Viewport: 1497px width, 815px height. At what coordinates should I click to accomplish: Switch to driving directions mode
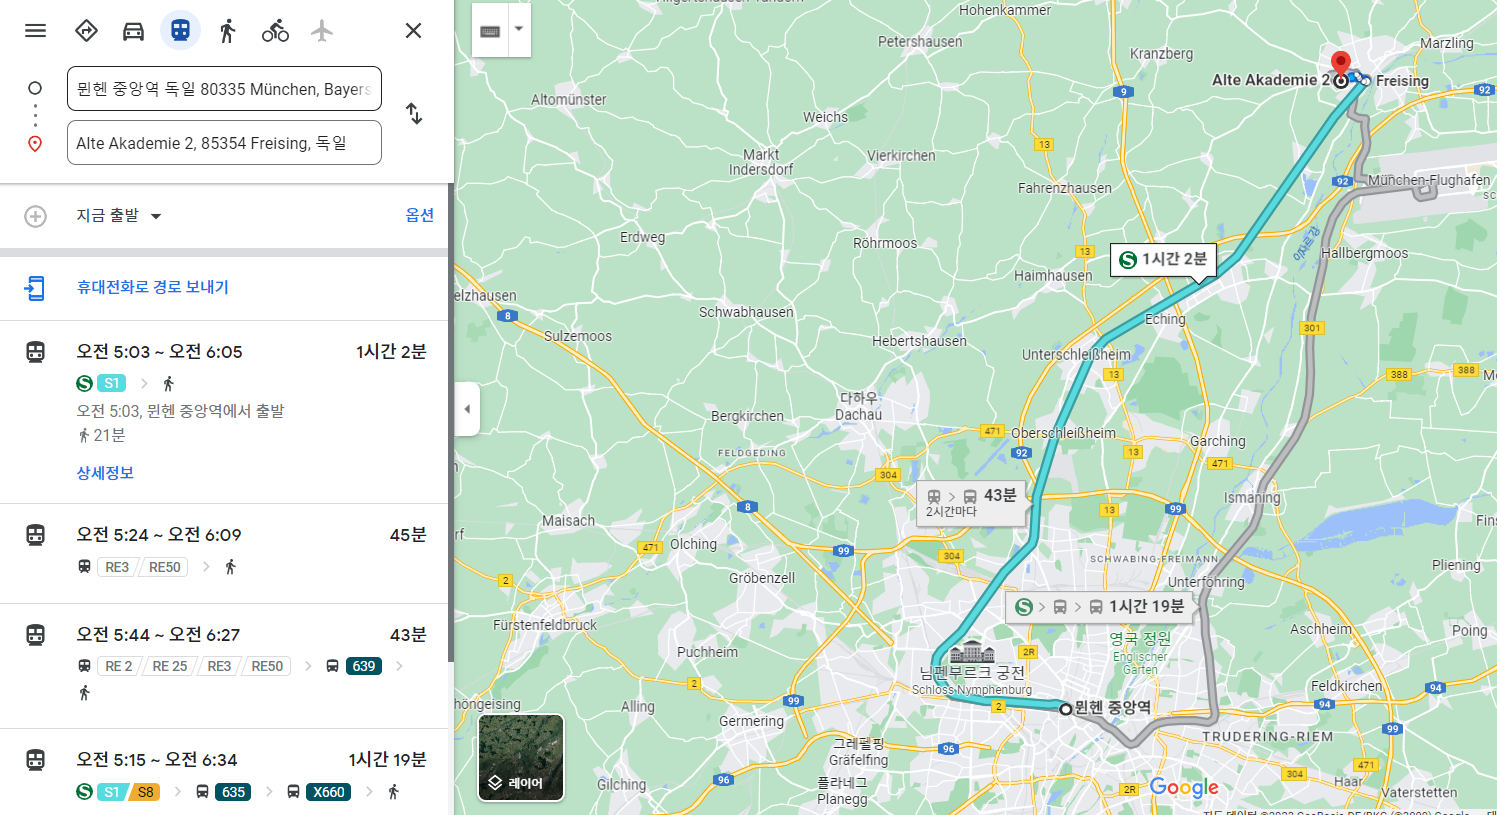133,30
